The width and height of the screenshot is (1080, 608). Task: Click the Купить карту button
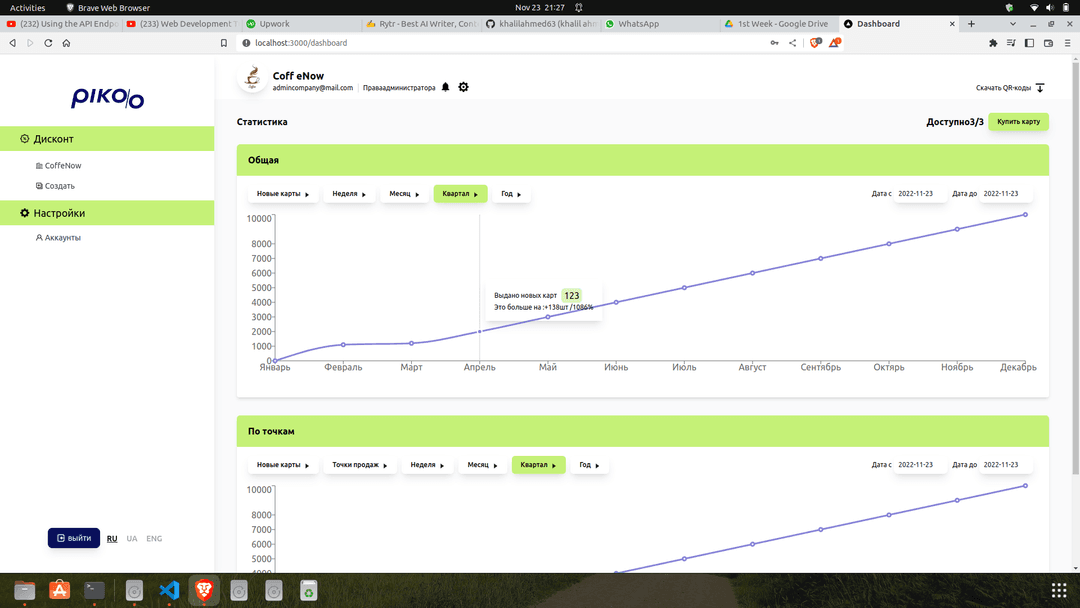pos(1018,122)
